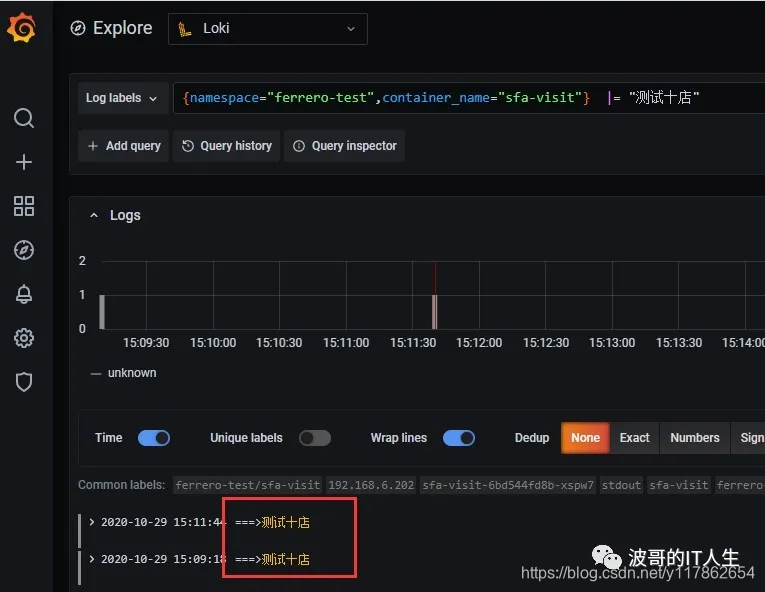The width and height of the screenshot is (765, 592).
Task: Select Dedup Exact option
Action: tap(634, 438)
